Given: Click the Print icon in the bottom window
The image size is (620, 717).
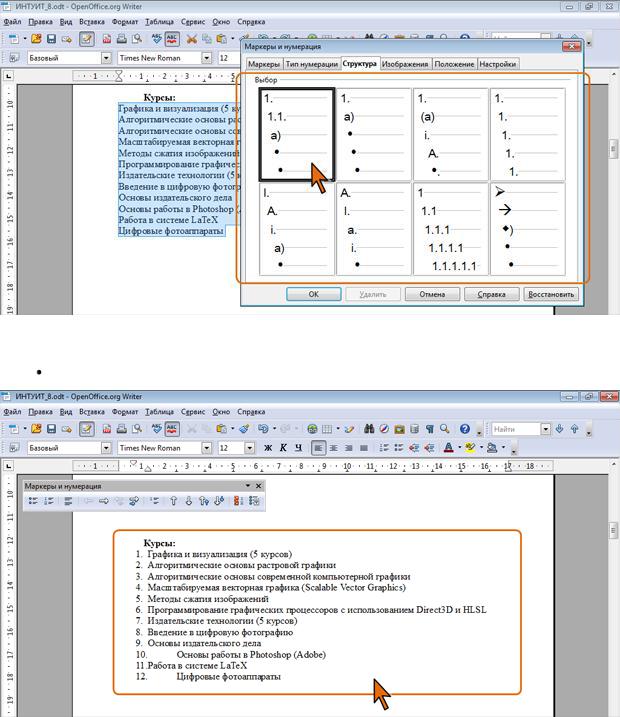Looking at the screenshot, I should point(121,429).
